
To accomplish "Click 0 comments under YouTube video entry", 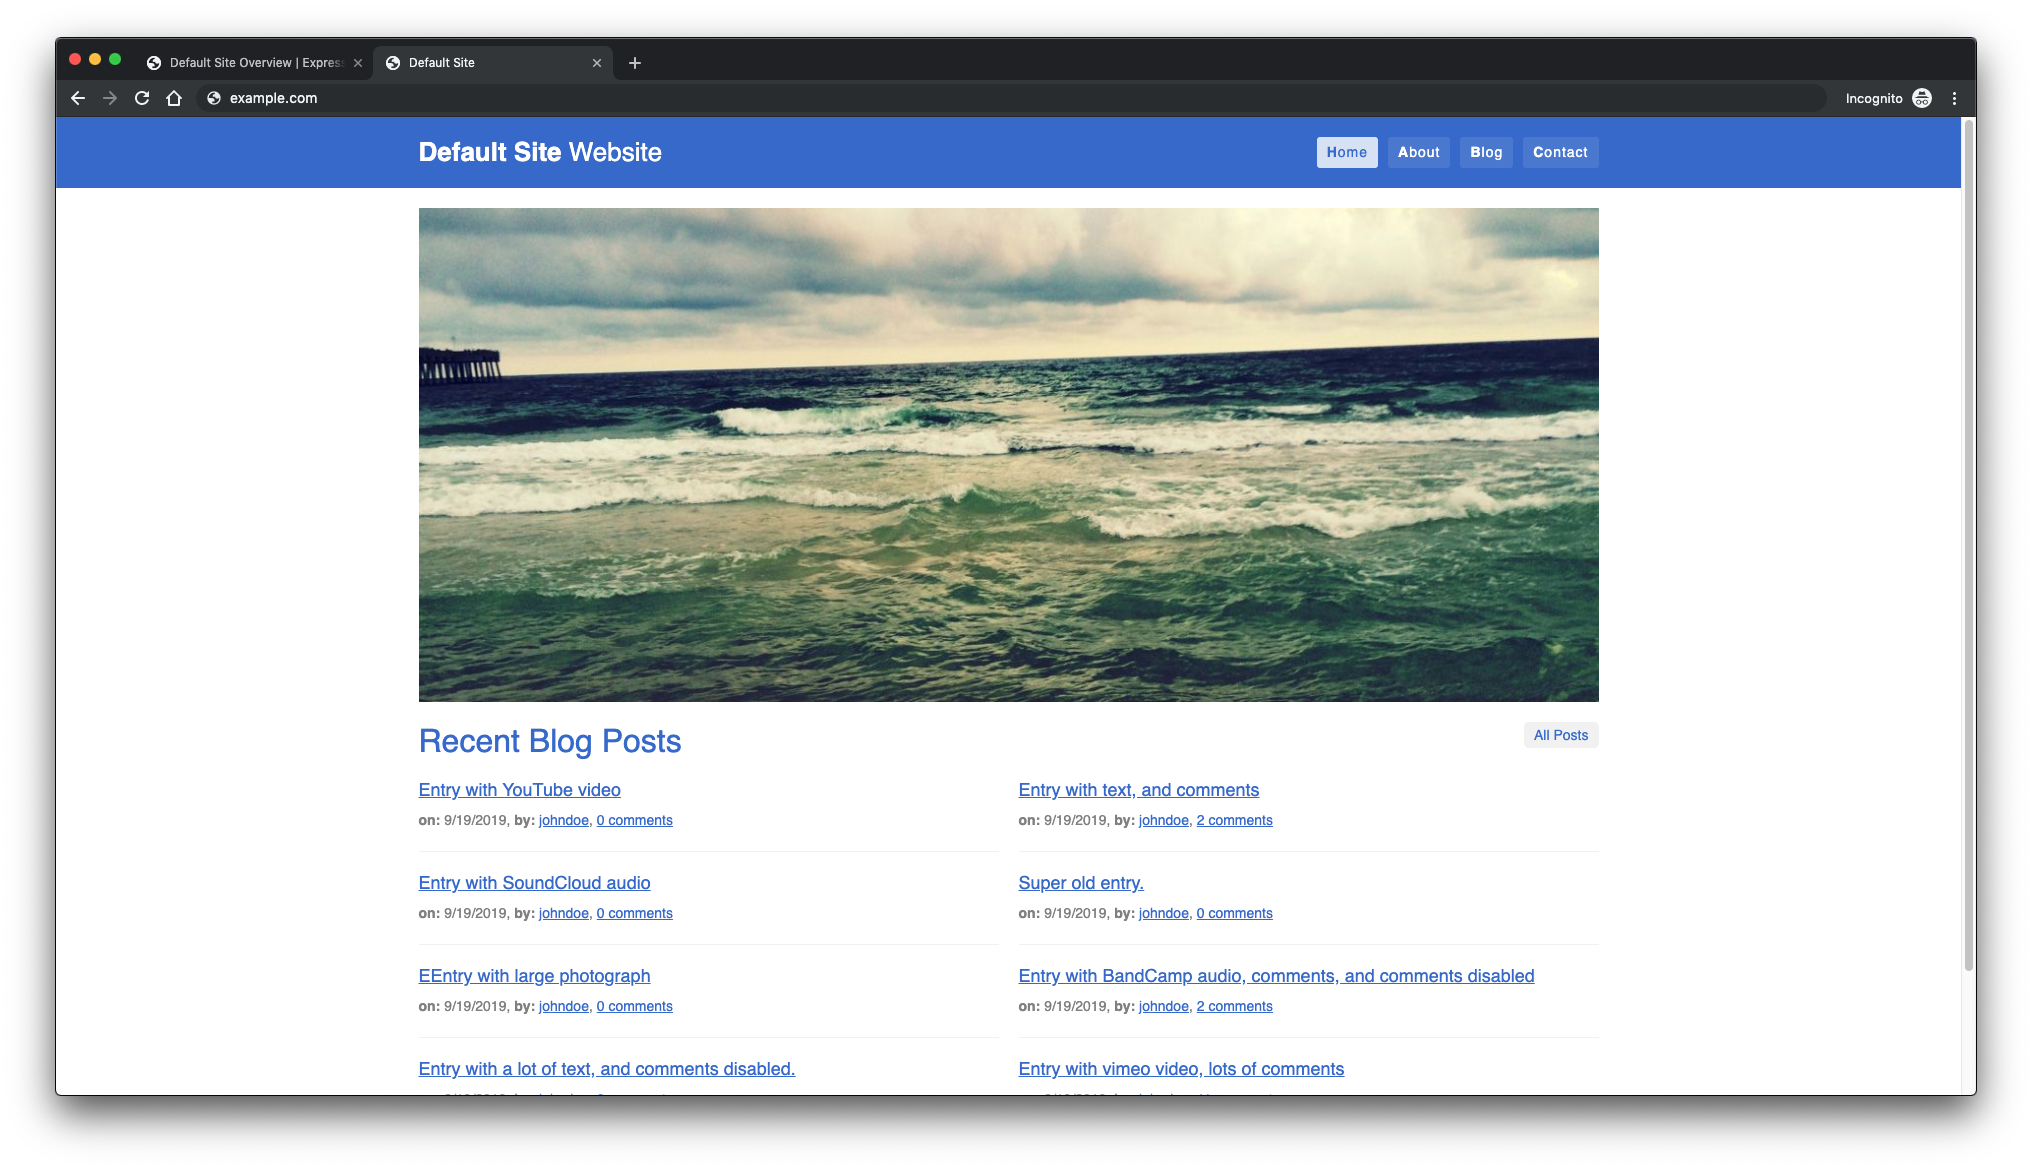I will click(634, 820).
